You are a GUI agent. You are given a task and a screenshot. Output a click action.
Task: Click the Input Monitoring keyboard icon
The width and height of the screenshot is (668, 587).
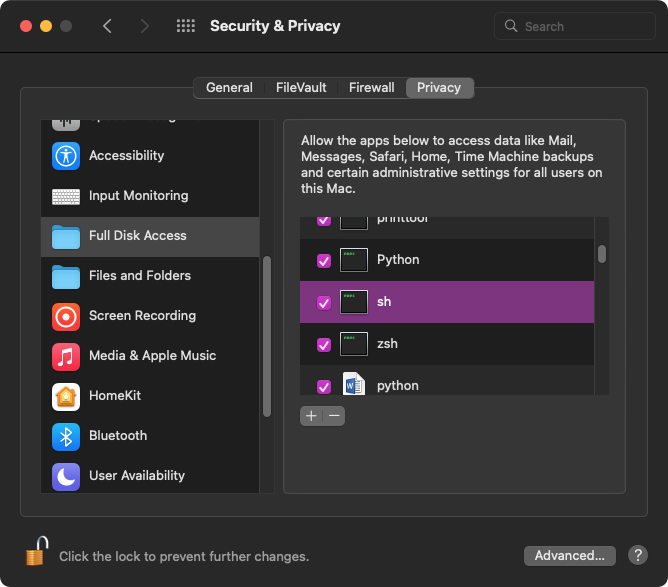66,196
